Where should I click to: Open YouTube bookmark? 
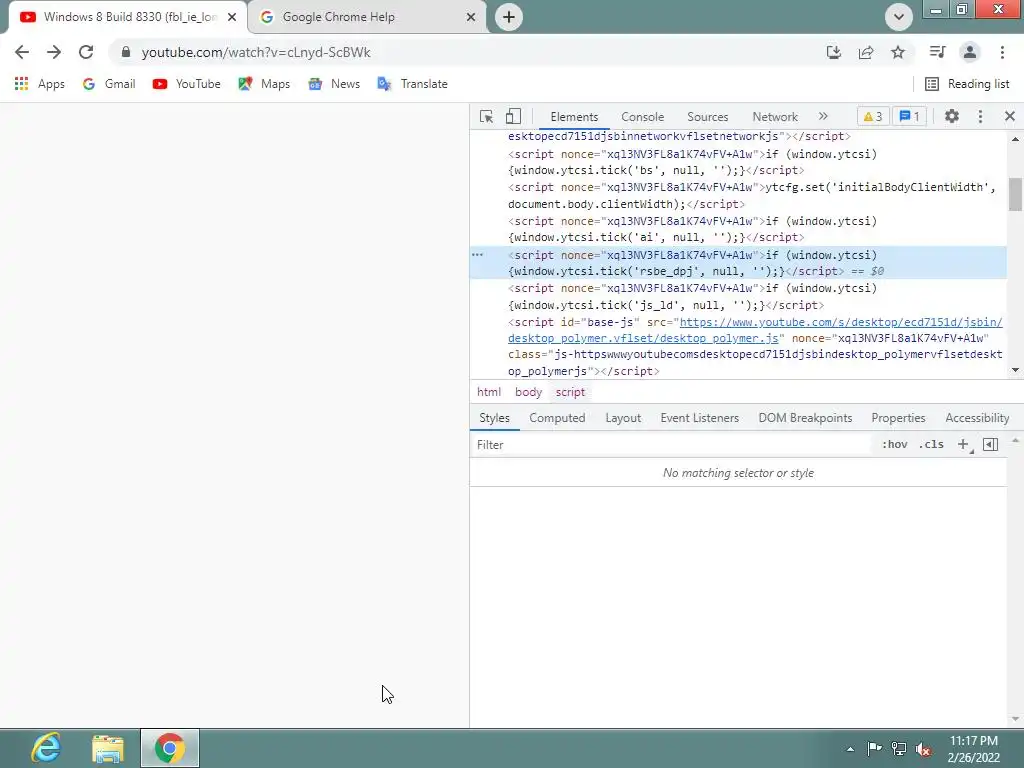coord(187,84)
